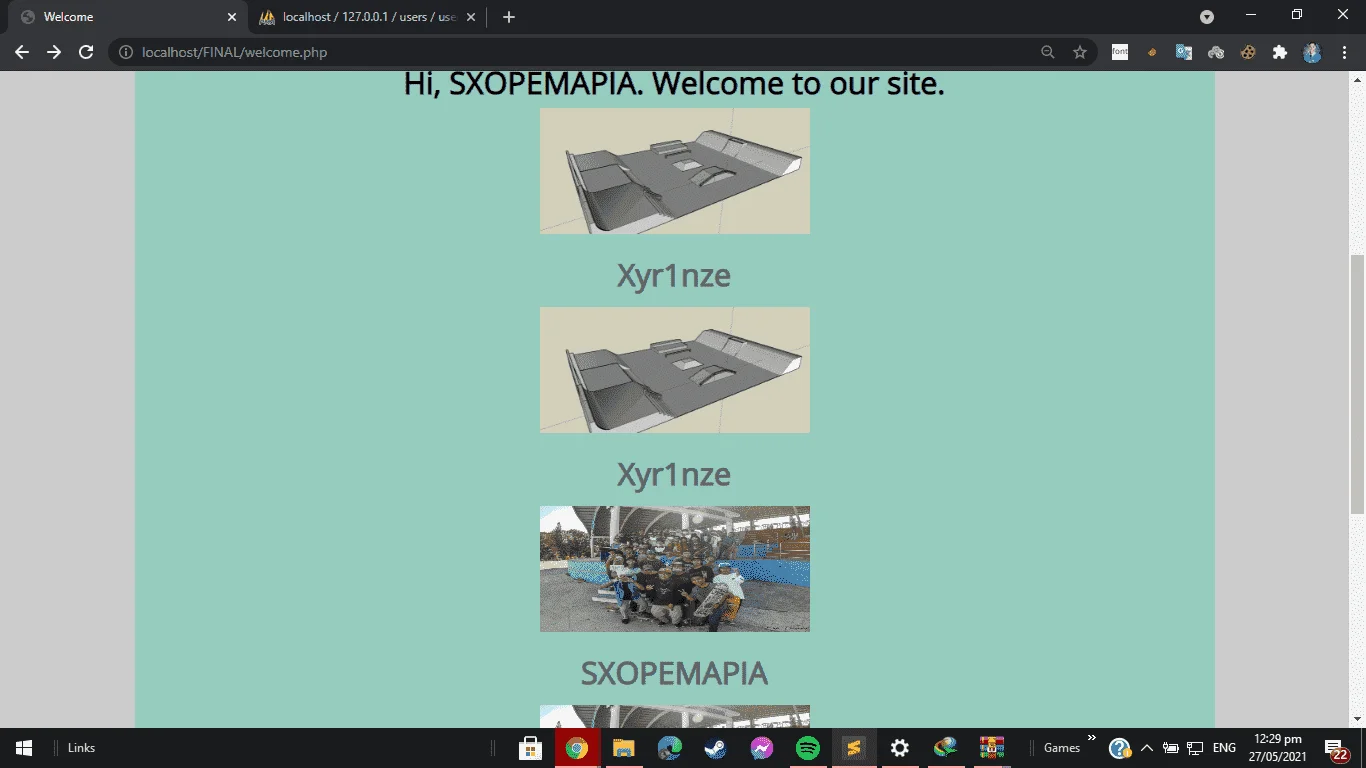
Task: Click the first Xyr1nze username label
Action: (x=674, y=276)
